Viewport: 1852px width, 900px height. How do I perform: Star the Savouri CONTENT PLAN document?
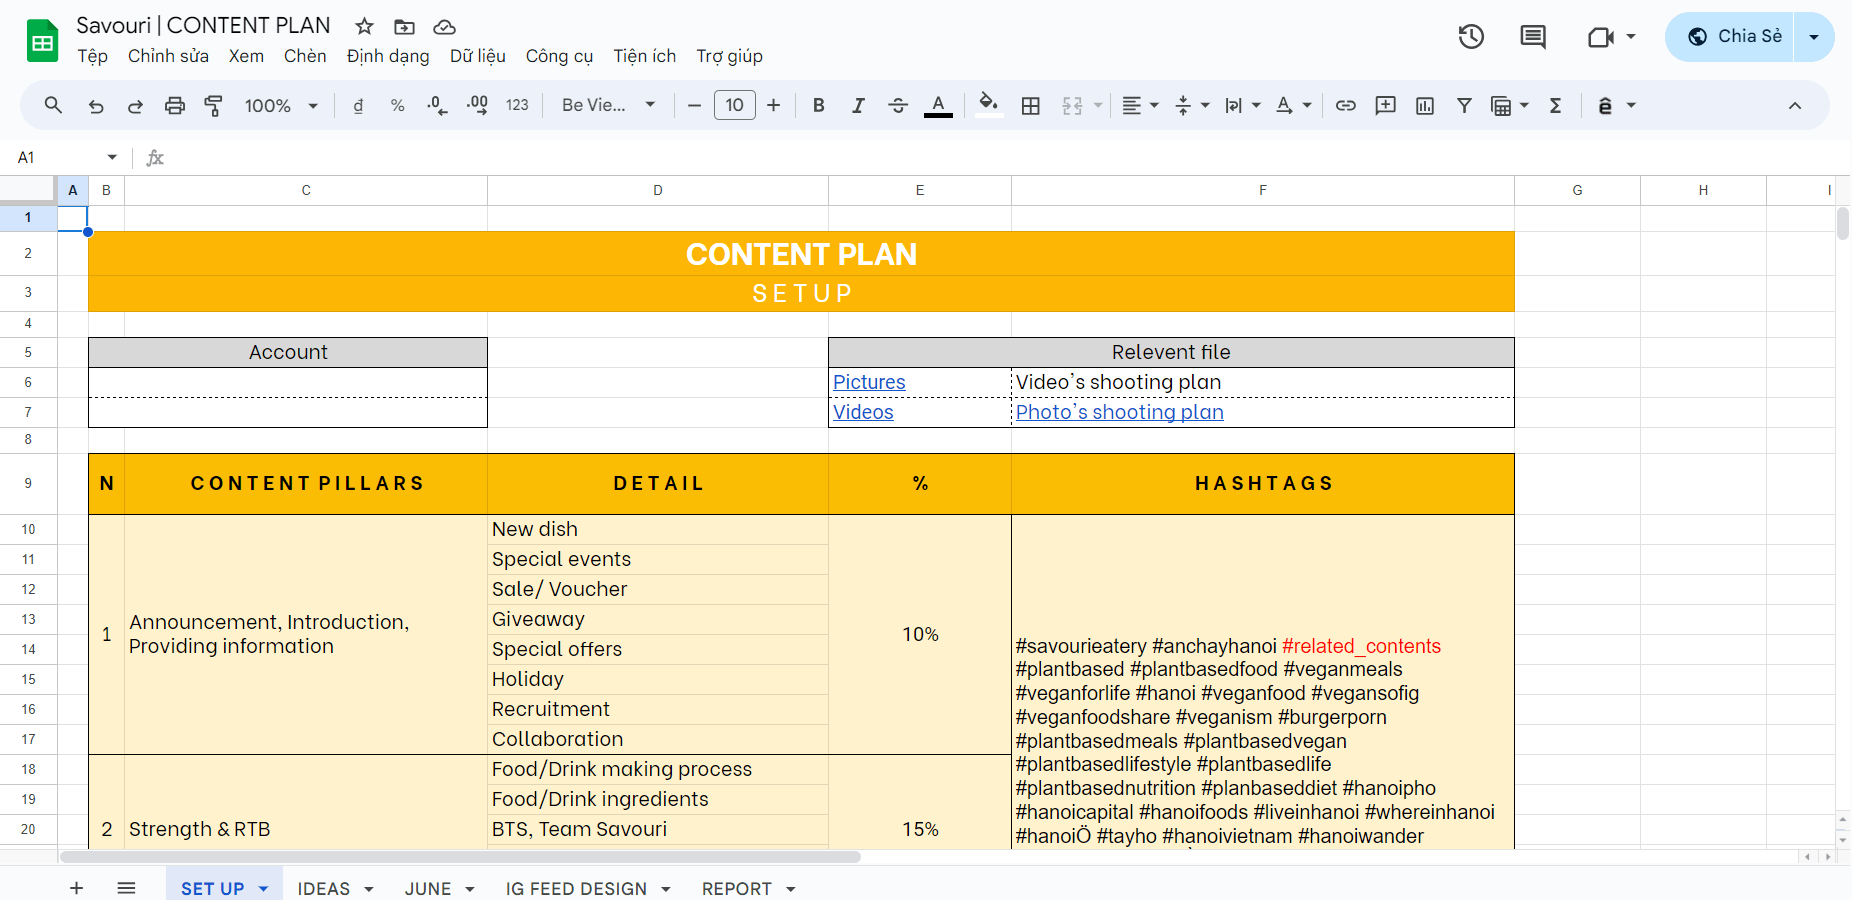[x=365, y=26]
